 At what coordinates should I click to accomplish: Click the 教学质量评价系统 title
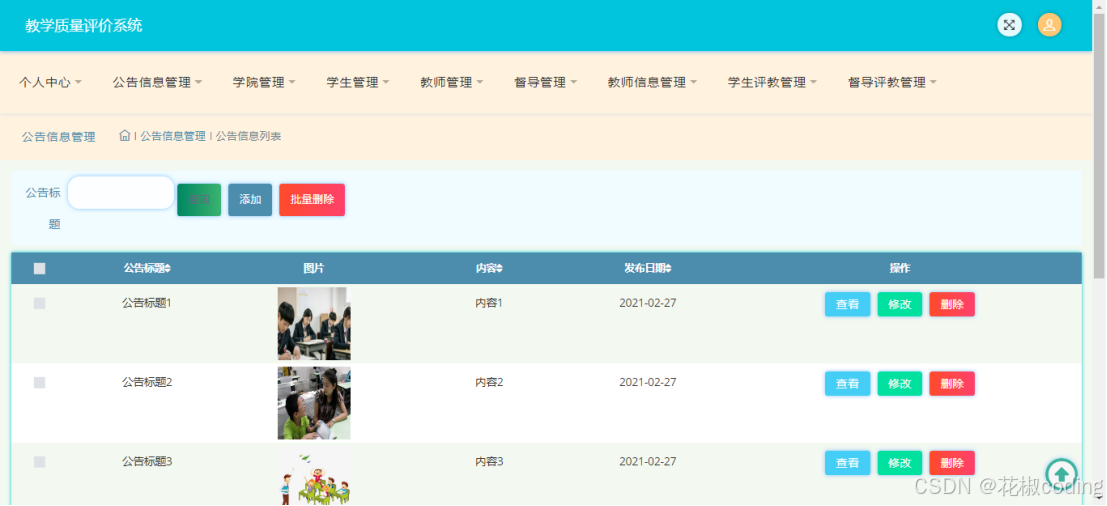click(x=83, y=25)
